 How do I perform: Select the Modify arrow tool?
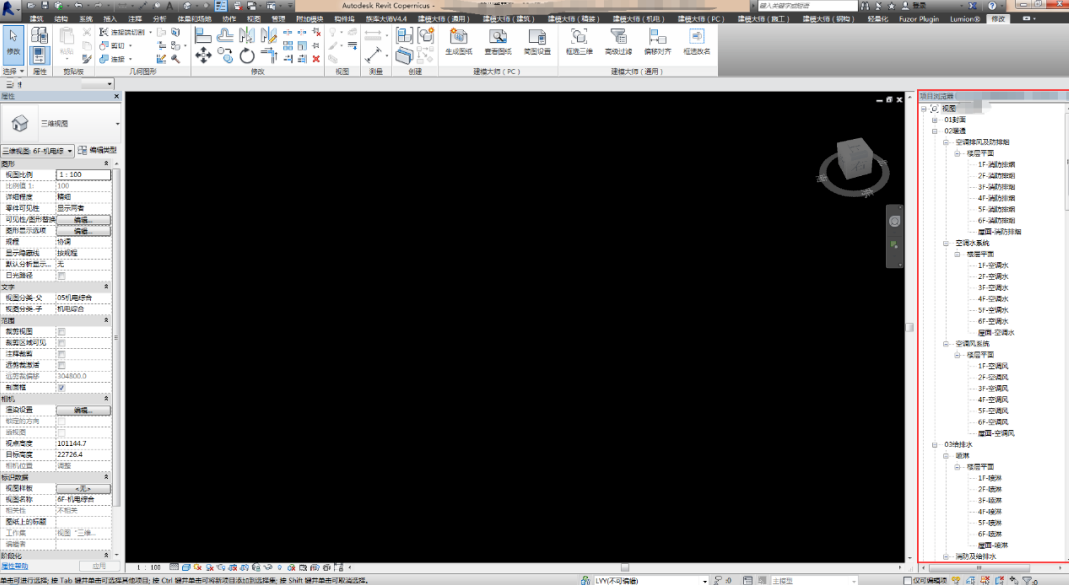(13, 44)
